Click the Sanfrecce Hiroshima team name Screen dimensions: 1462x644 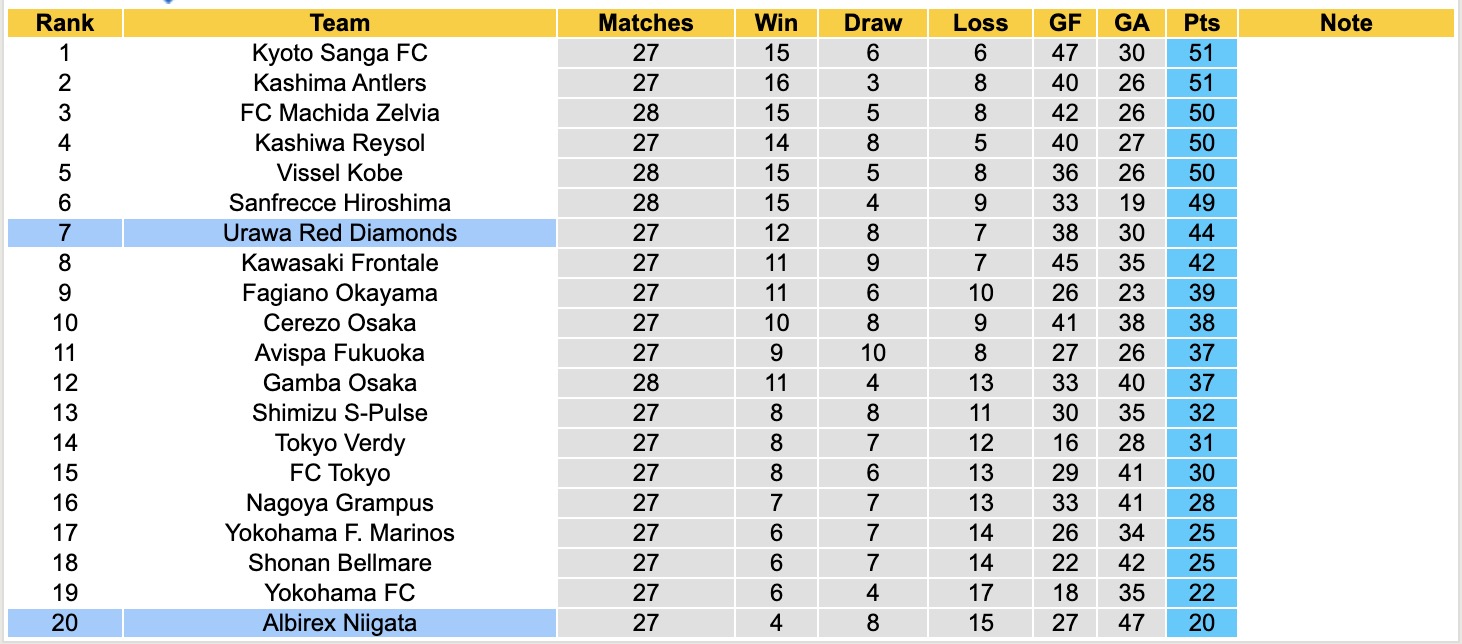pyautogui.click(x=340, y=203)
